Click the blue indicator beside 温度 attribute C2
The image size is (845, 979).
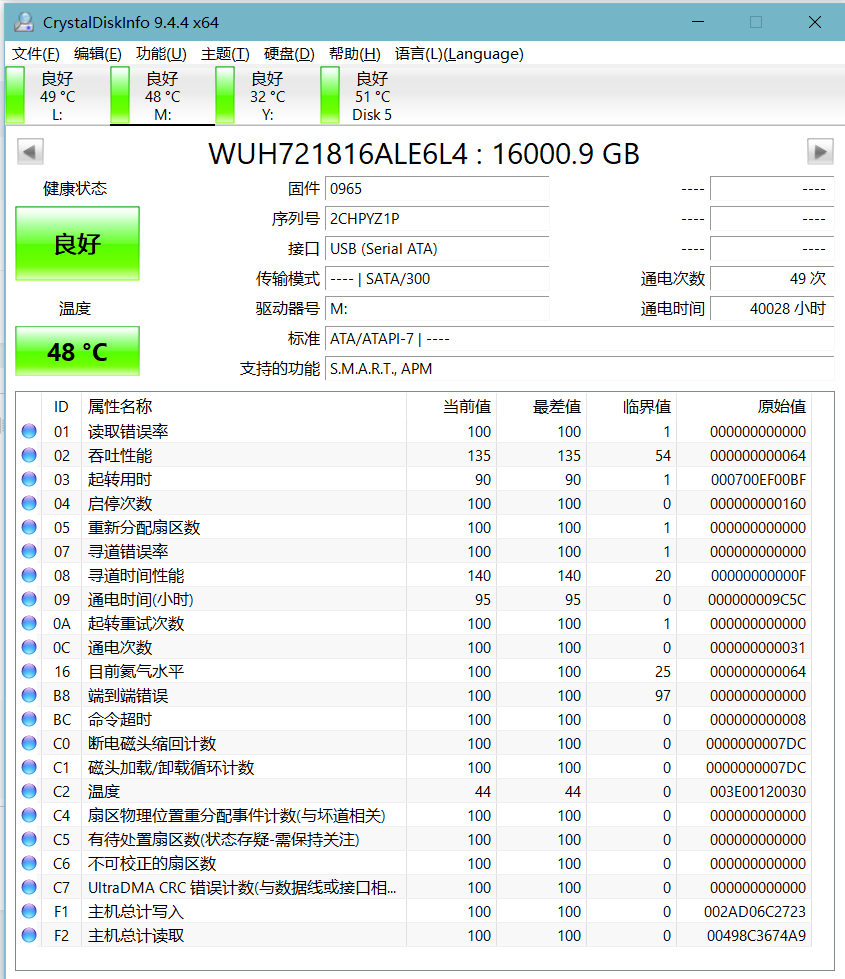[x=29, y=791]
